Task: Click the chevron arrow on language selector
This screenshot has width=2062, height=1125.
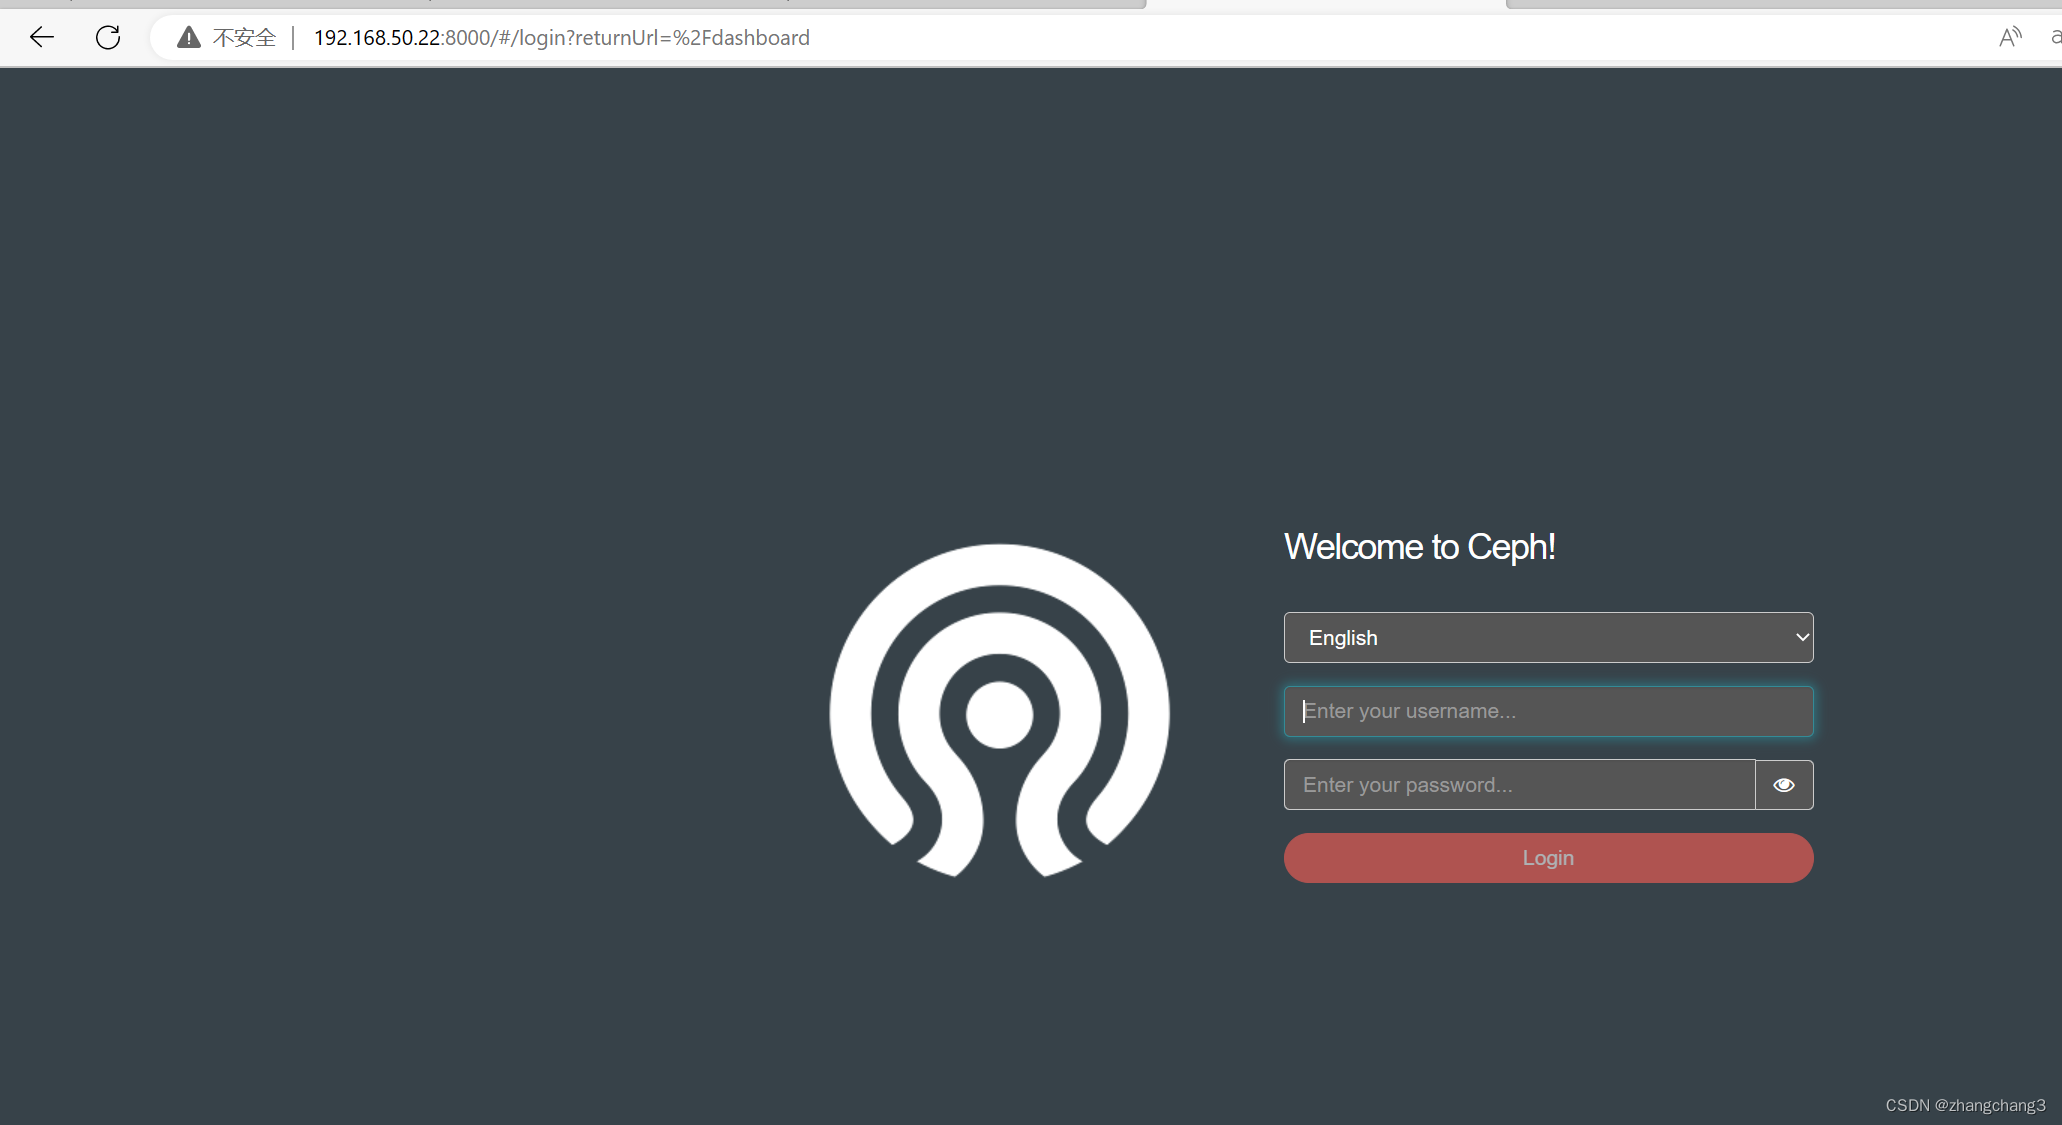Action: tap(1802, 638)
